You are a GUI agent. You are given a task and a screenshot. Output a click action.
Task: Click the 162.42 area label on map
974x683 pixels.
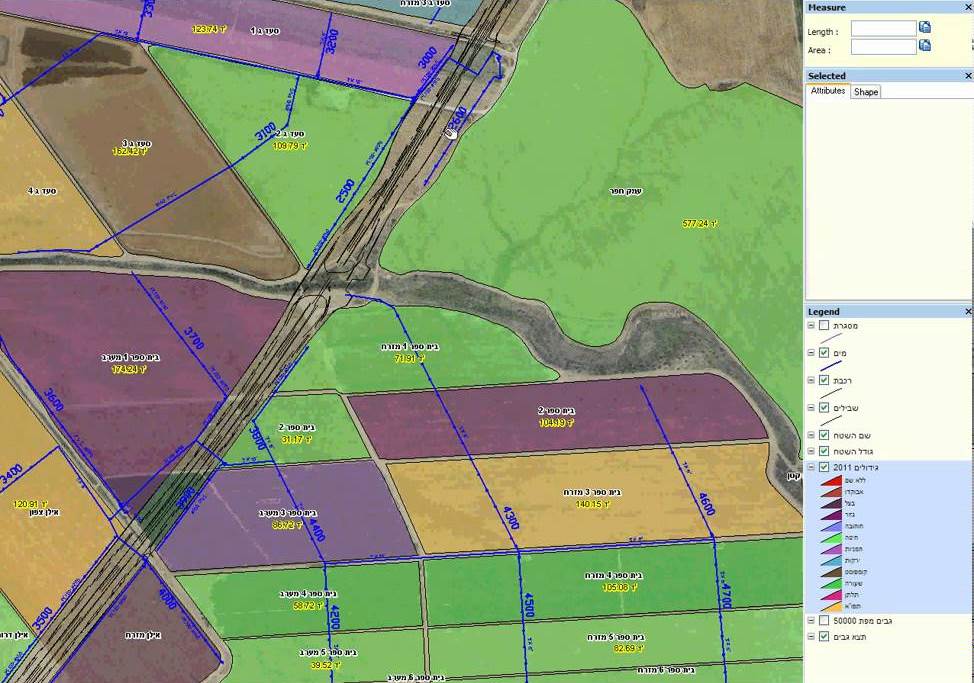click(x=130, y=152)
